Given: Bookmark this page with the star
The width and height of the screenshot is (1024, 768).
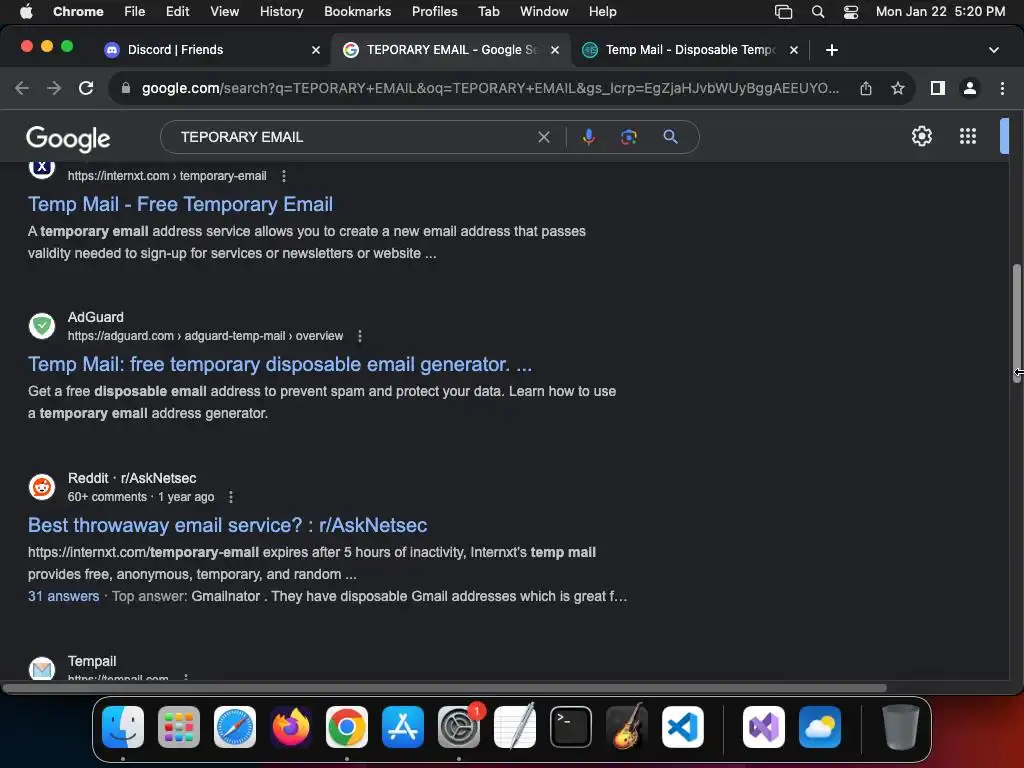Looking at the screenshot, I should [x=898, y=88].
